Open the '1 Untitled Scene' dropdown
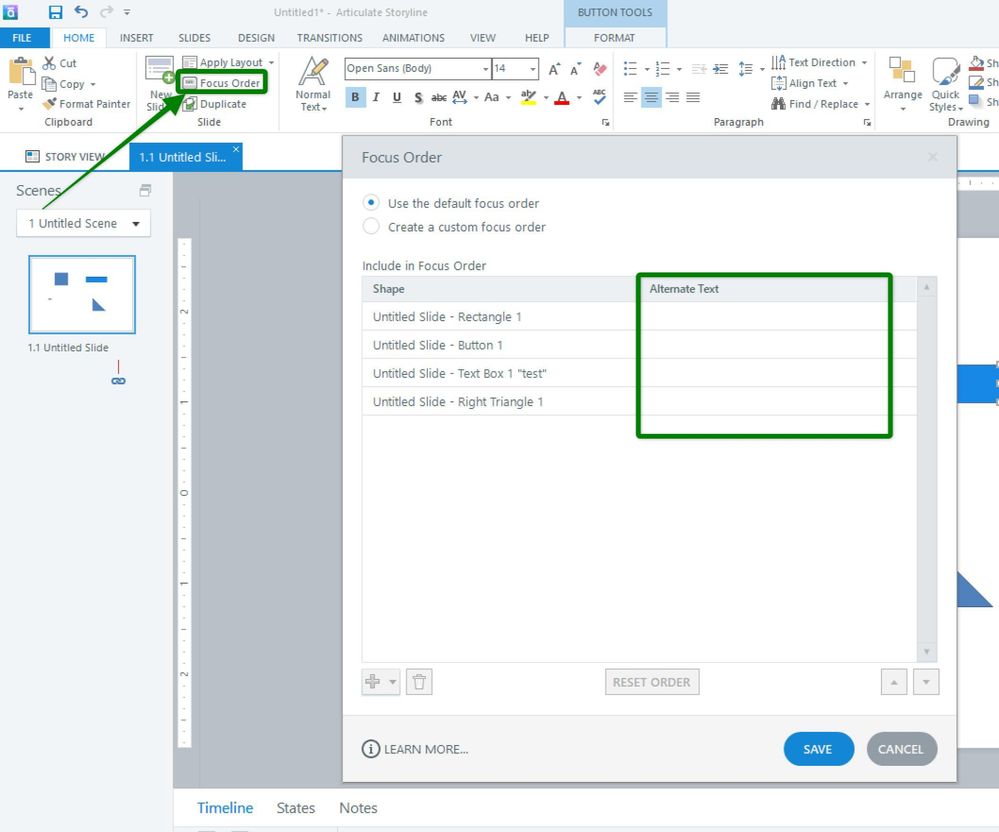999x832 pixels. [84, 223]
